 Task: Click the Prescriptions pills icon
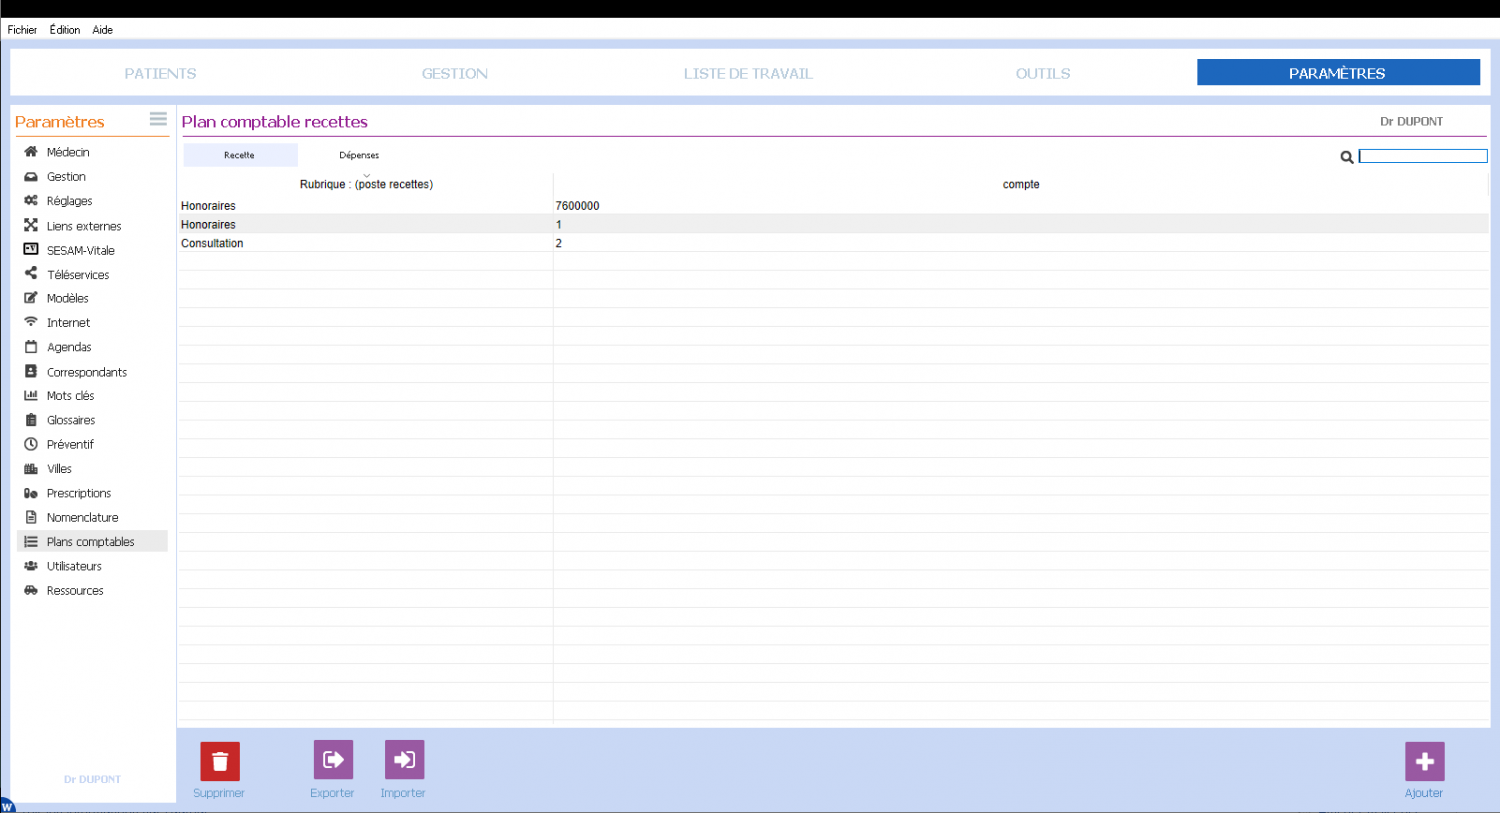tap(31, 493)
